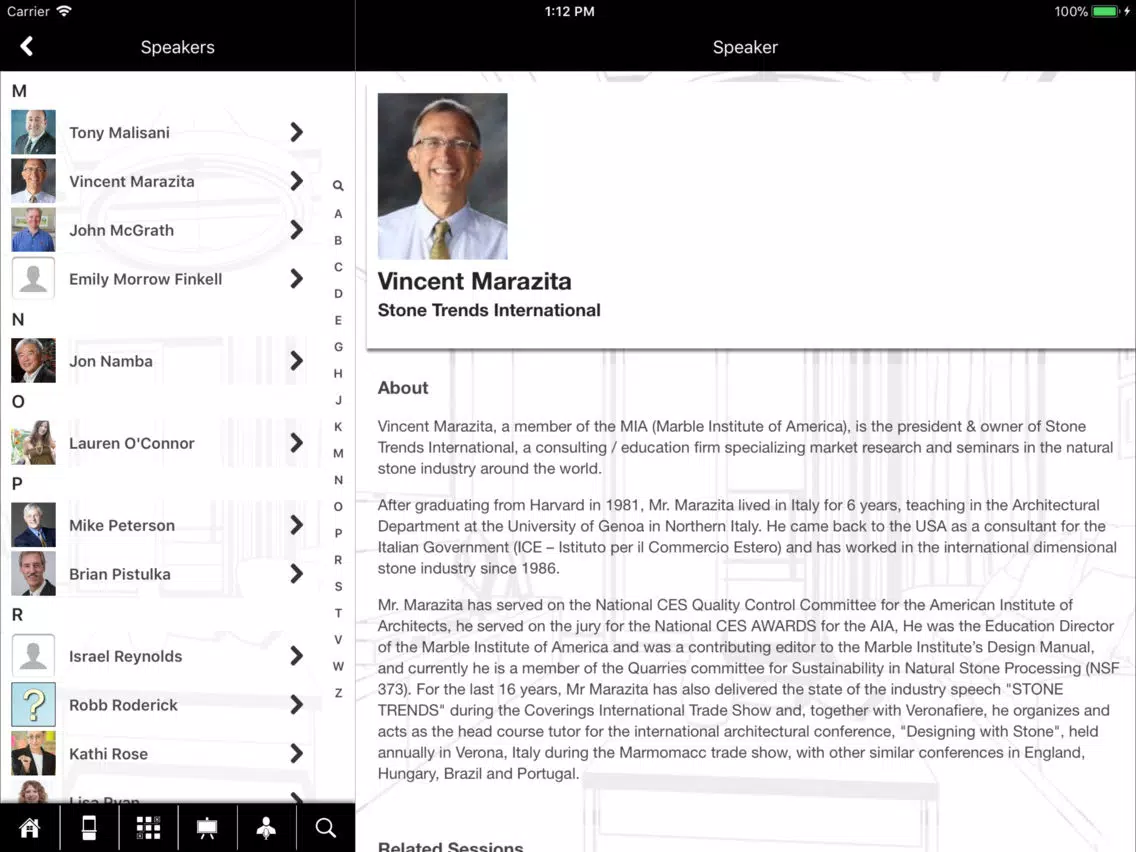Jump to letter O in index
The image size is (1136, 852).
338,506
